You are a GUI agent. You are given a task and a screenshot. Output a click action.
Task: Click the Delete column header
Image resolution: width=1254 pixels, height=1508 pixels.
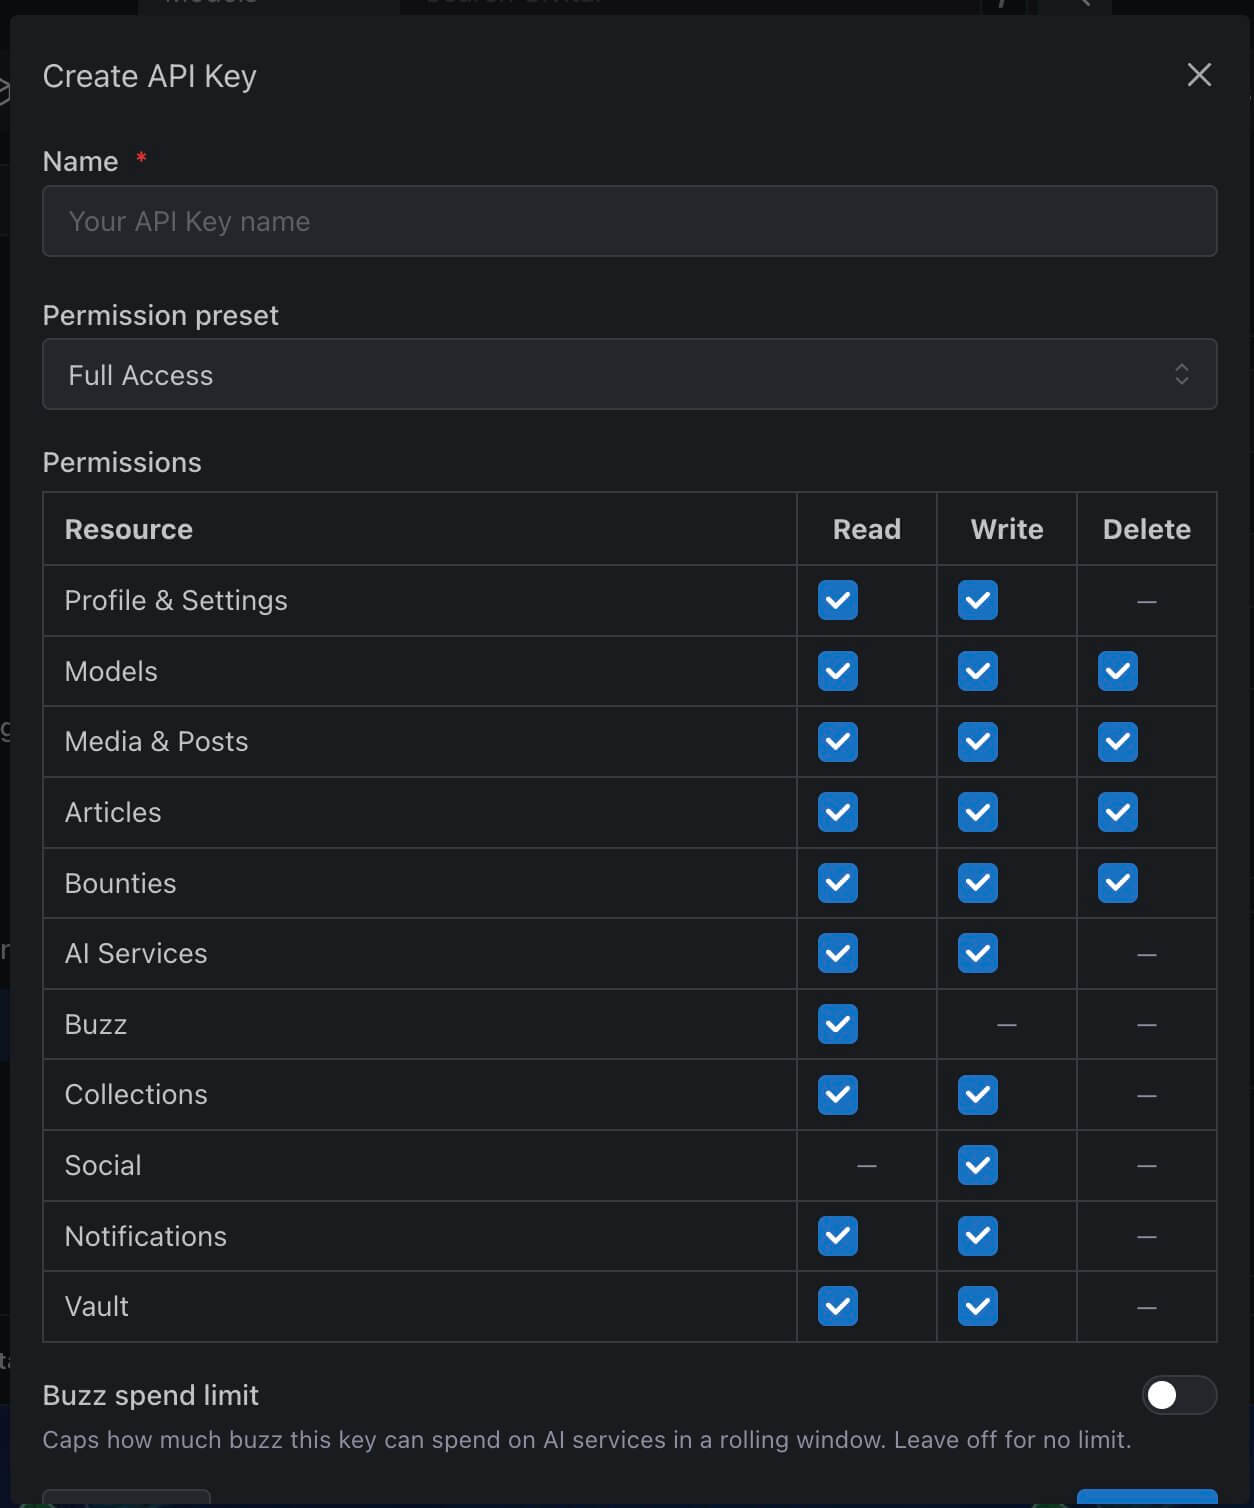[x=1147, y=529]
